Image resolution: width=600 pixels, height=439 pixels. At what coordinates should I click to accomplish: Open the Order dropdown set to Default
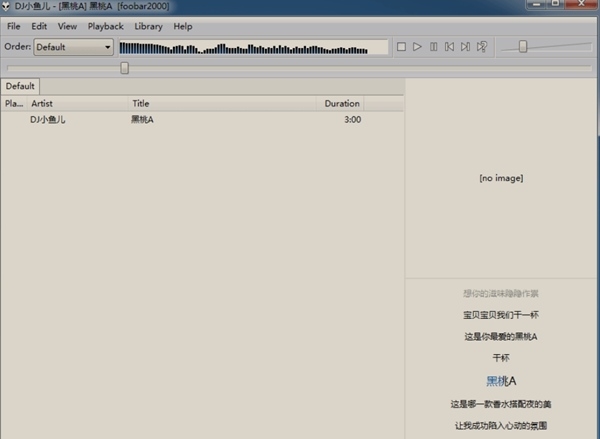click(73, 47)
